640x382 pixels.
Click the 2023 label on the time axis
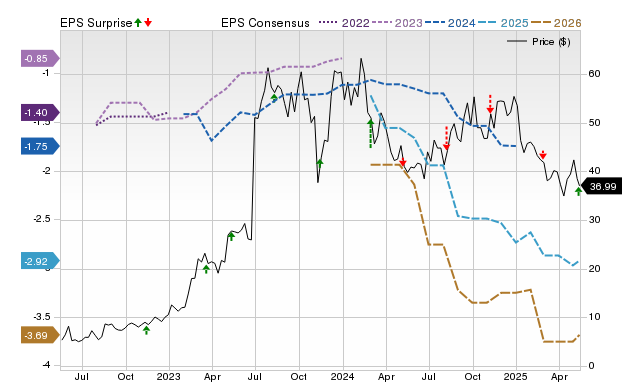point(169,376)
